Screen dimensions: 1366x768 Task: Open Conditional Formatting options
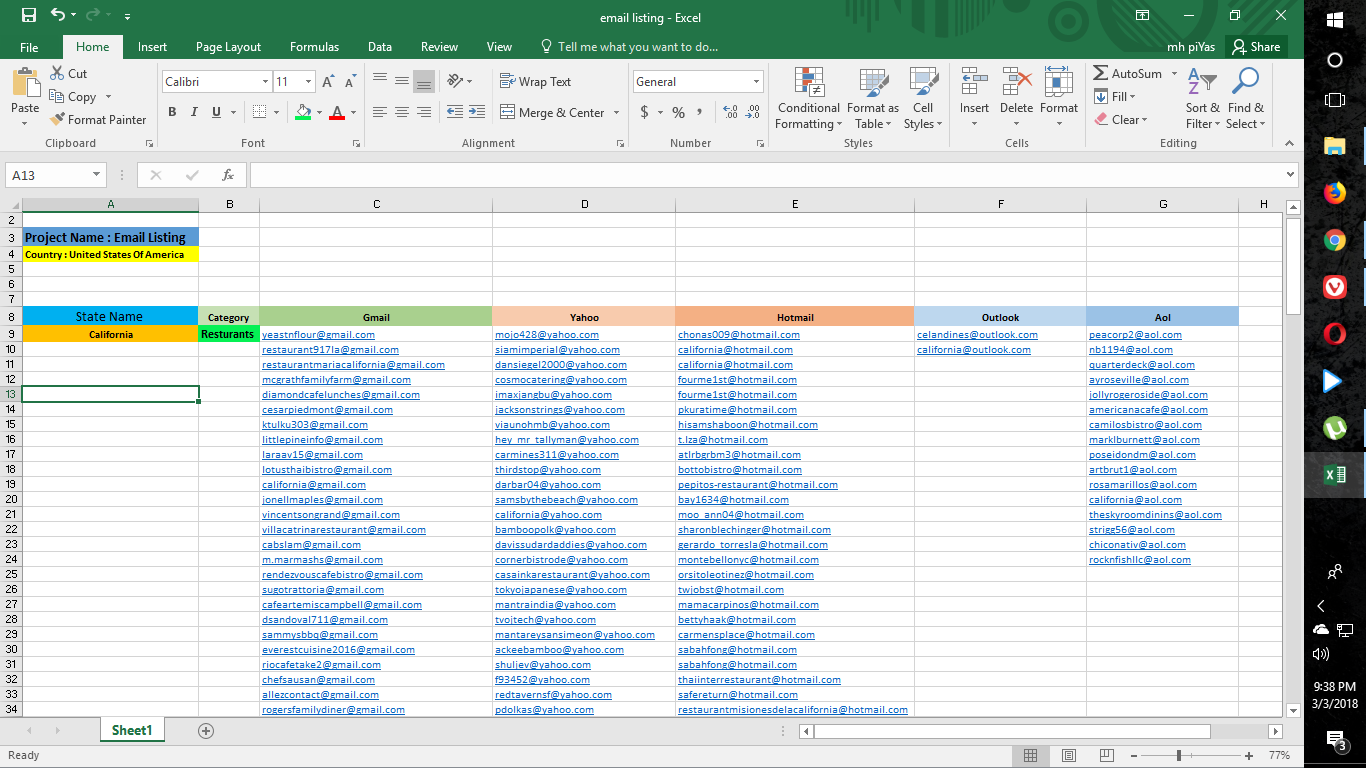pyautogui.click(x=808, y=95)
